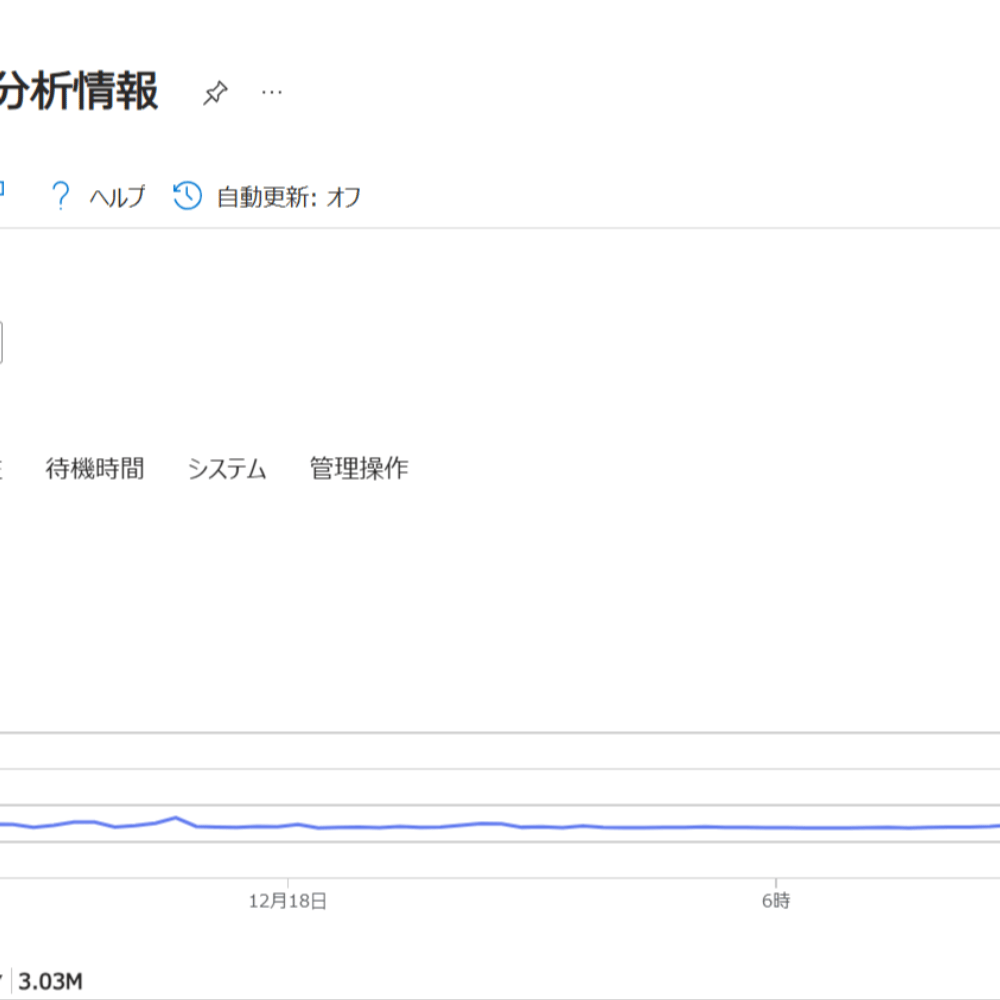Viewport: 1000px width, 1000px height.
Task: Click the question mark help icon
Action: 60,196
